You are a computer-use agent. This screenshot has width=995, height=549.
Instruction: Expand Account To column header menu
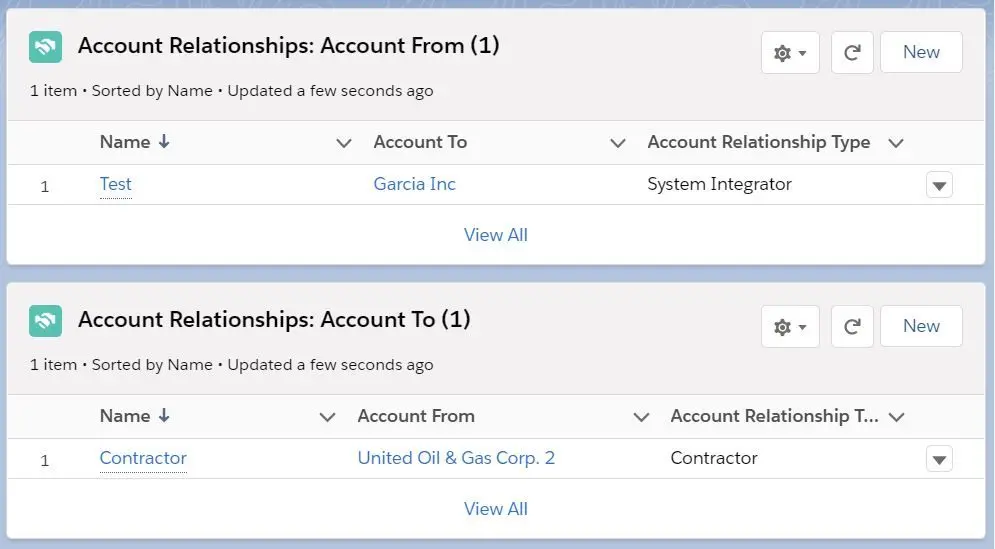pos(617,143)
